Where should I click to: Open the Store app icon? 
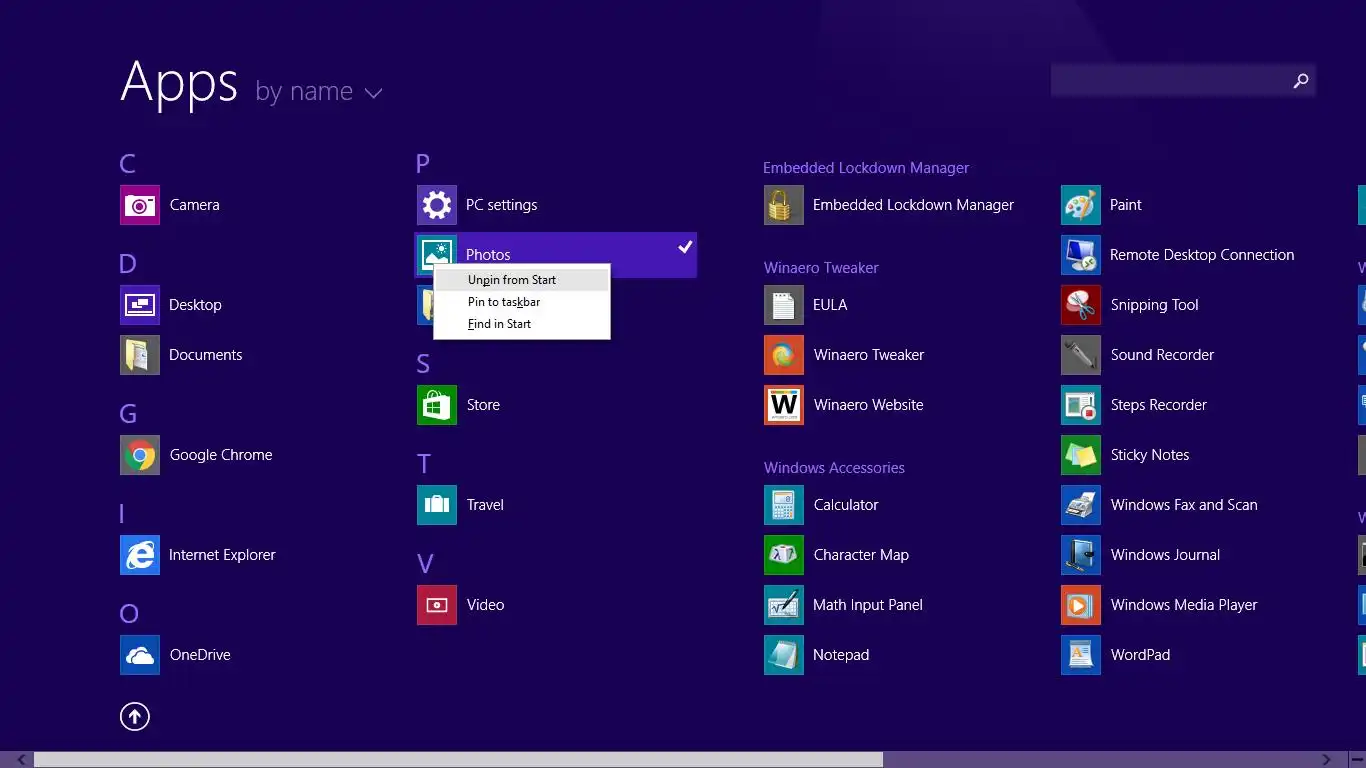pos(437,405)
